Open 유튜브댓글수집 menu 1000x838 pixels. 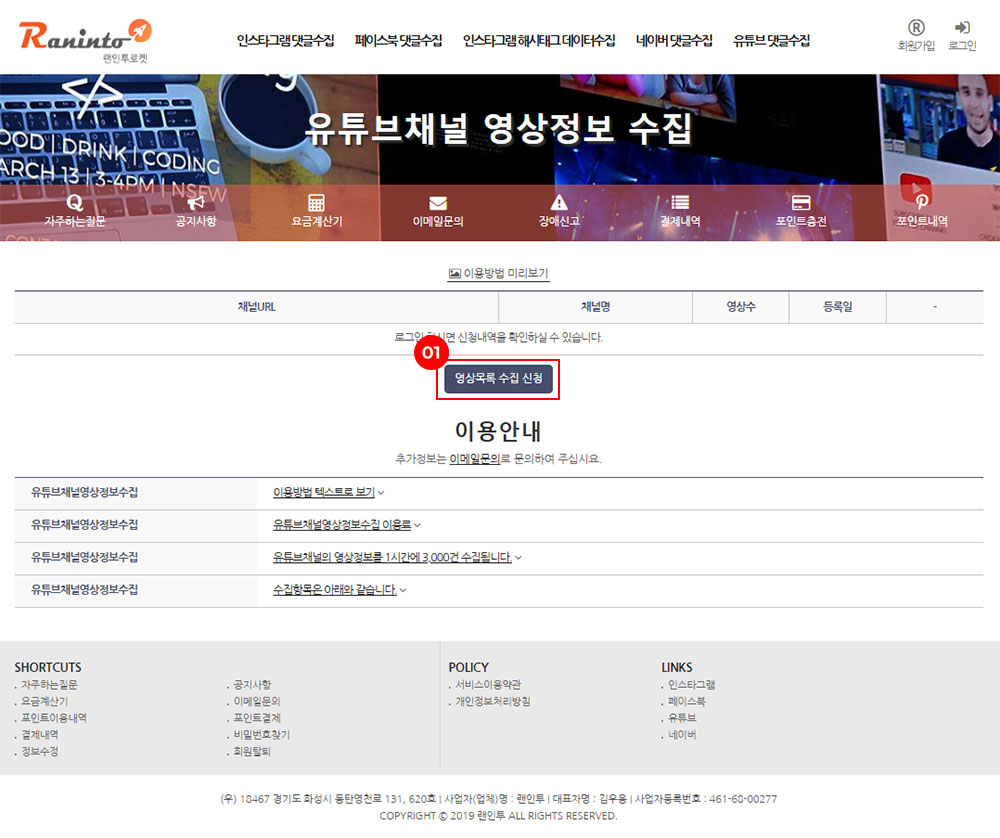[772, 41]
